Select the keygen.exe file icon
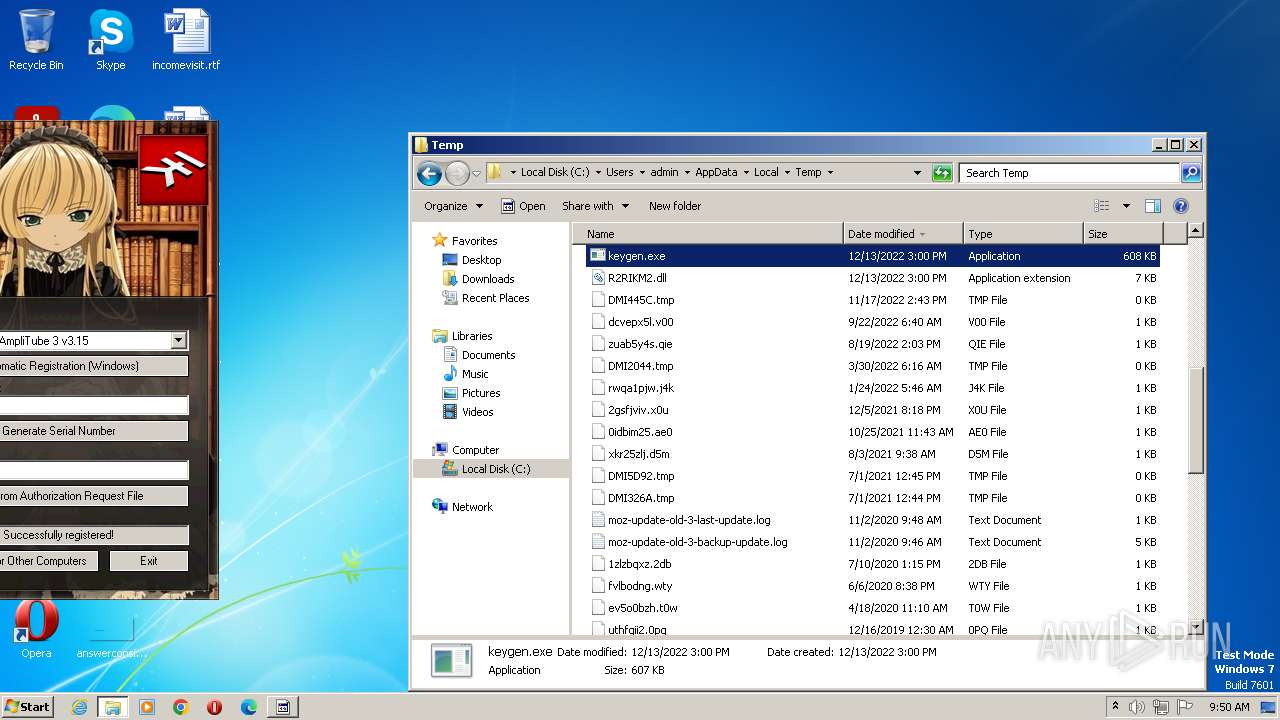 [598, 256]
